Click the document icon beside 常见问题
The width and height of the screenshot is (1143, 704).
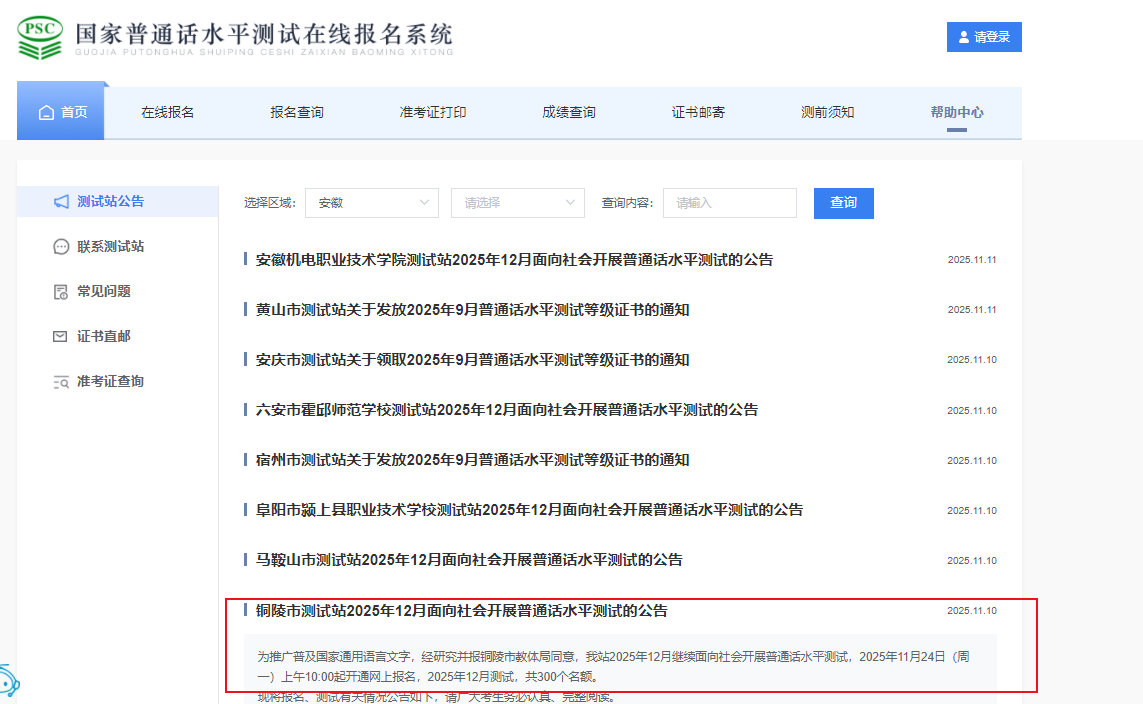coord(61,292)
